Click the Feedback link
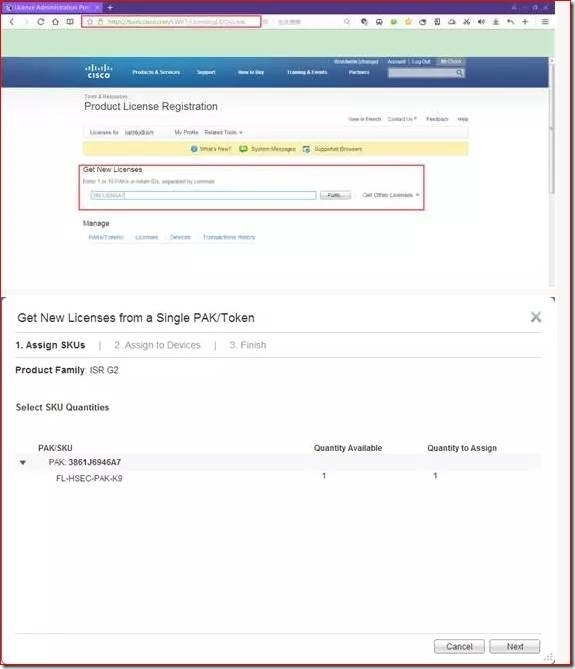Viewport: 575px width, 669px height. pos(437,119)
